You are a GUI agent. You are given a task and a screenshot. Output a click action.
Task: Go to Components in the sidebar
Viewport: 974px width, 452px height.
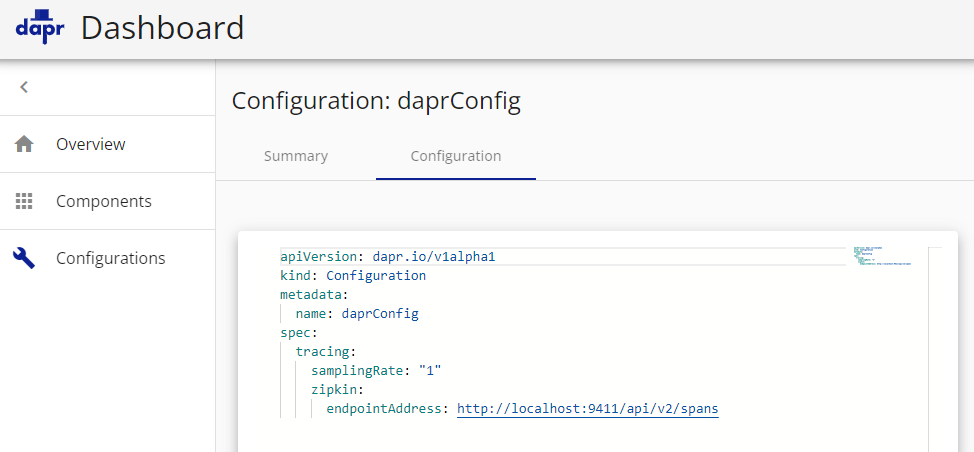tap(103, 201)
